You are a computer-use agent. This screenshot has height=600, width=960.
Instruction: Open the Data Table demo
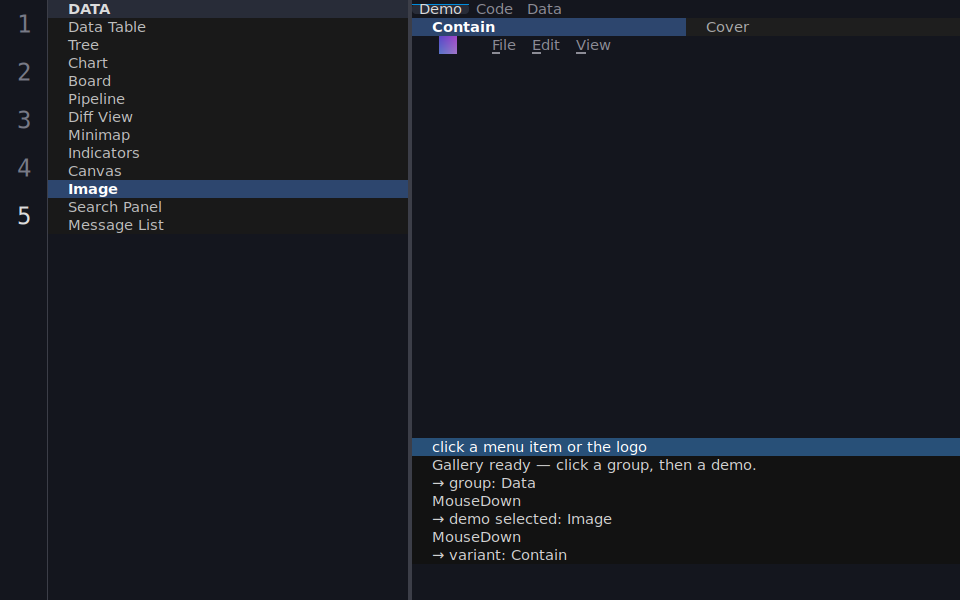[x=228, y=27]
